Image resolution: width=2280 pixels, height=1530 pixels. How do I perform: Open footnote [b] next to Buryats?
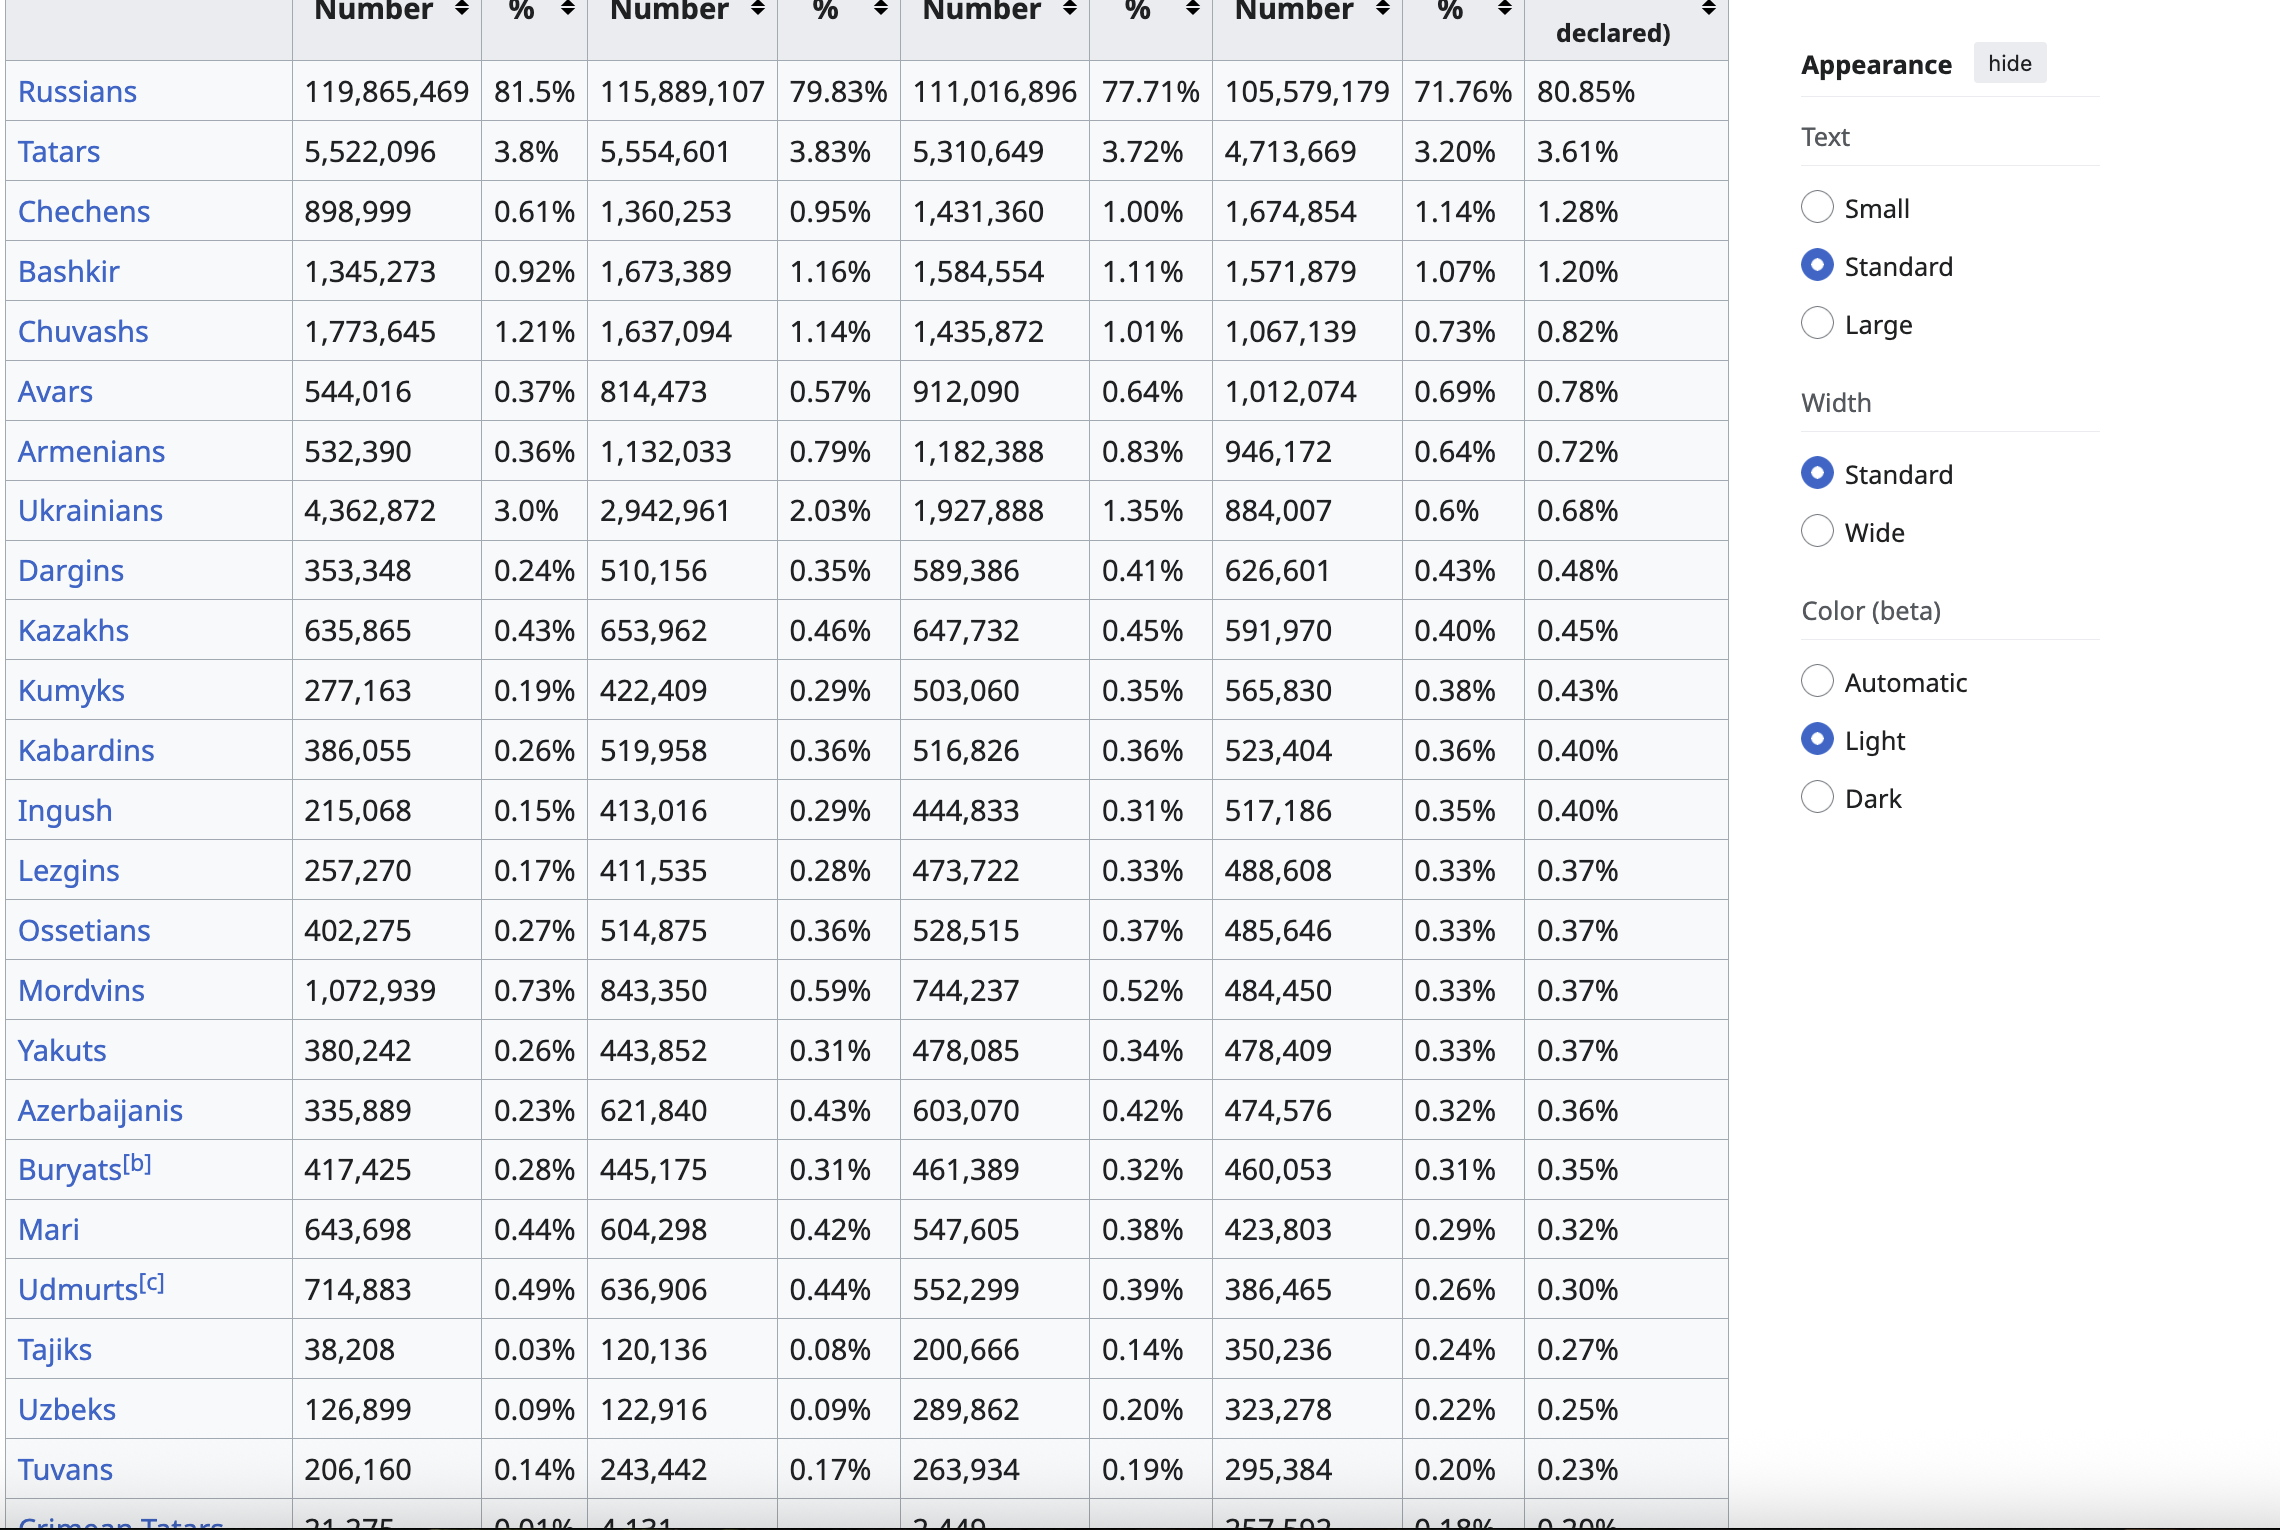pyautogui.click(x=137, y=1164)
